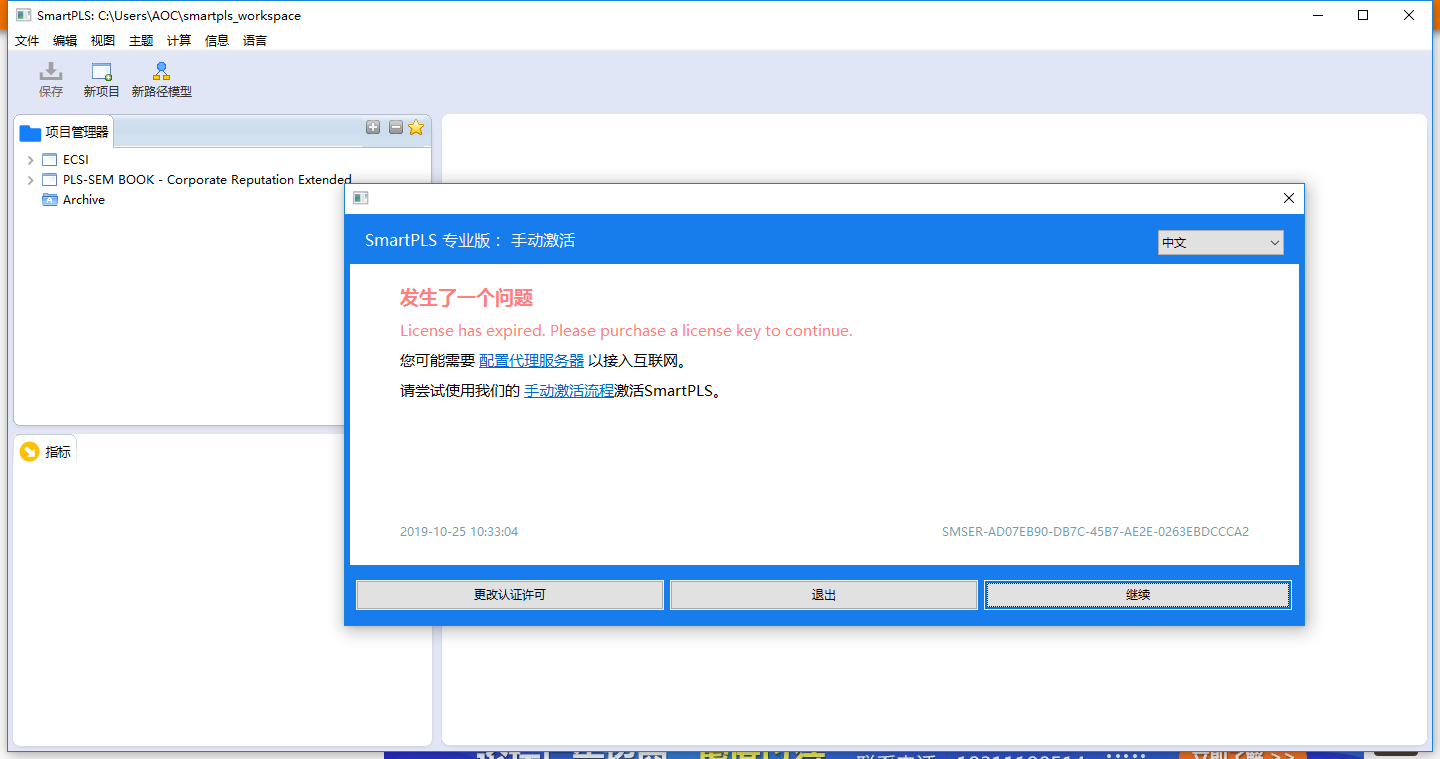Screen dimensions: 1440x759
Task: Expand the PLS-SEM BOOK project node
Action: pos(31,180)
